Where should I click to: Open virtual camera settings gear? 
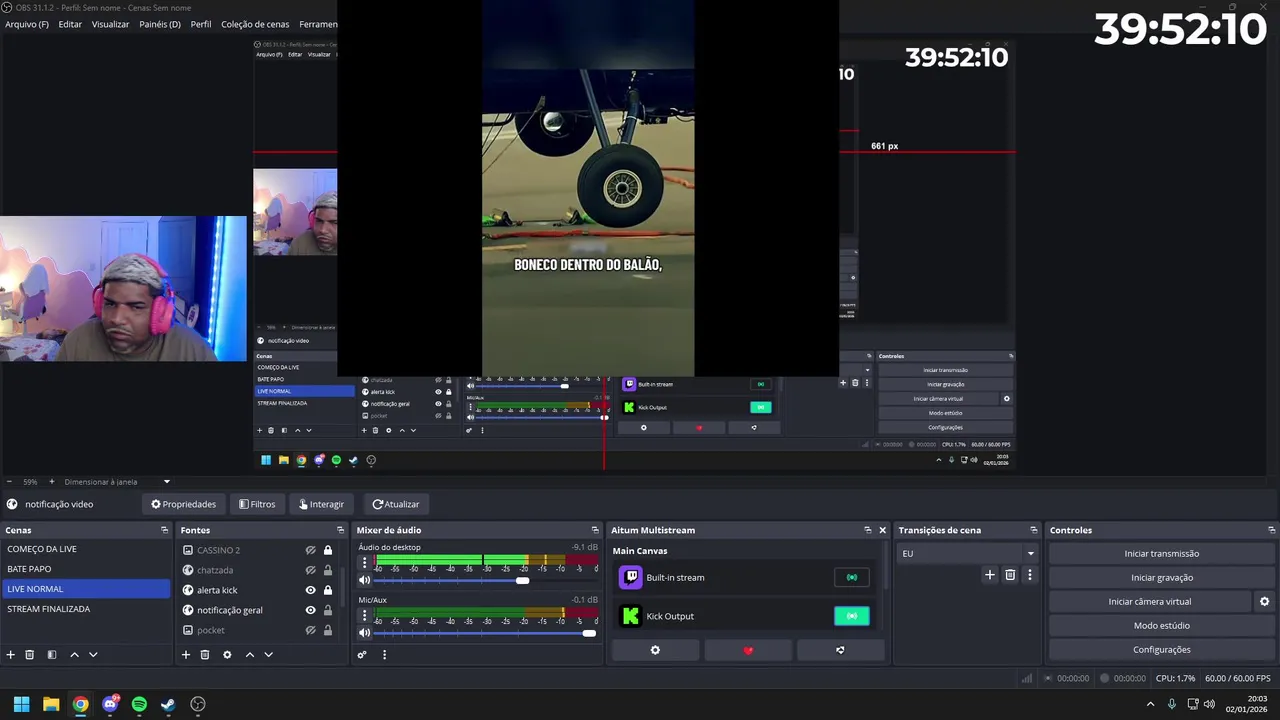1264,601
